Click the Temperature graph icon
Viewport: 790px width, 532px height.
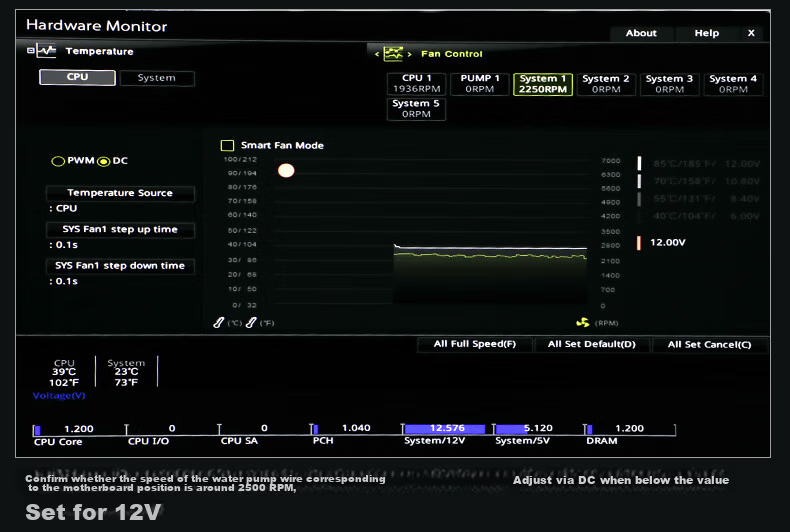pyautogui.click(x=46, y=50)
